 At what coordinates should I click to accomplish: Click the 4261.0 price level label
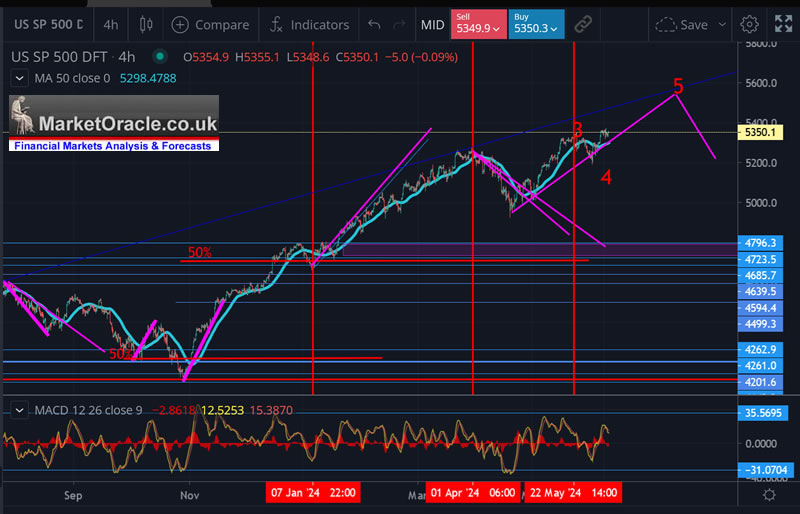tap(760, 365)
